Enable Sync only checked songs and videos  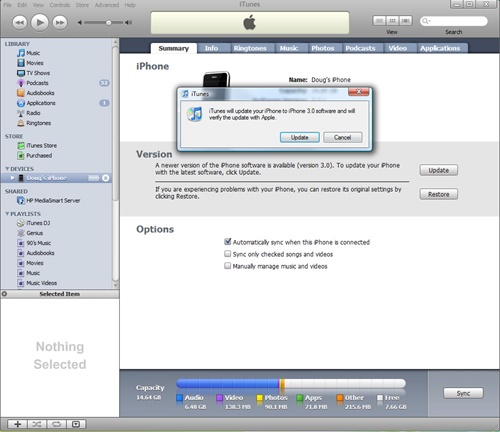pyautogui.click(x=228, y=254)
